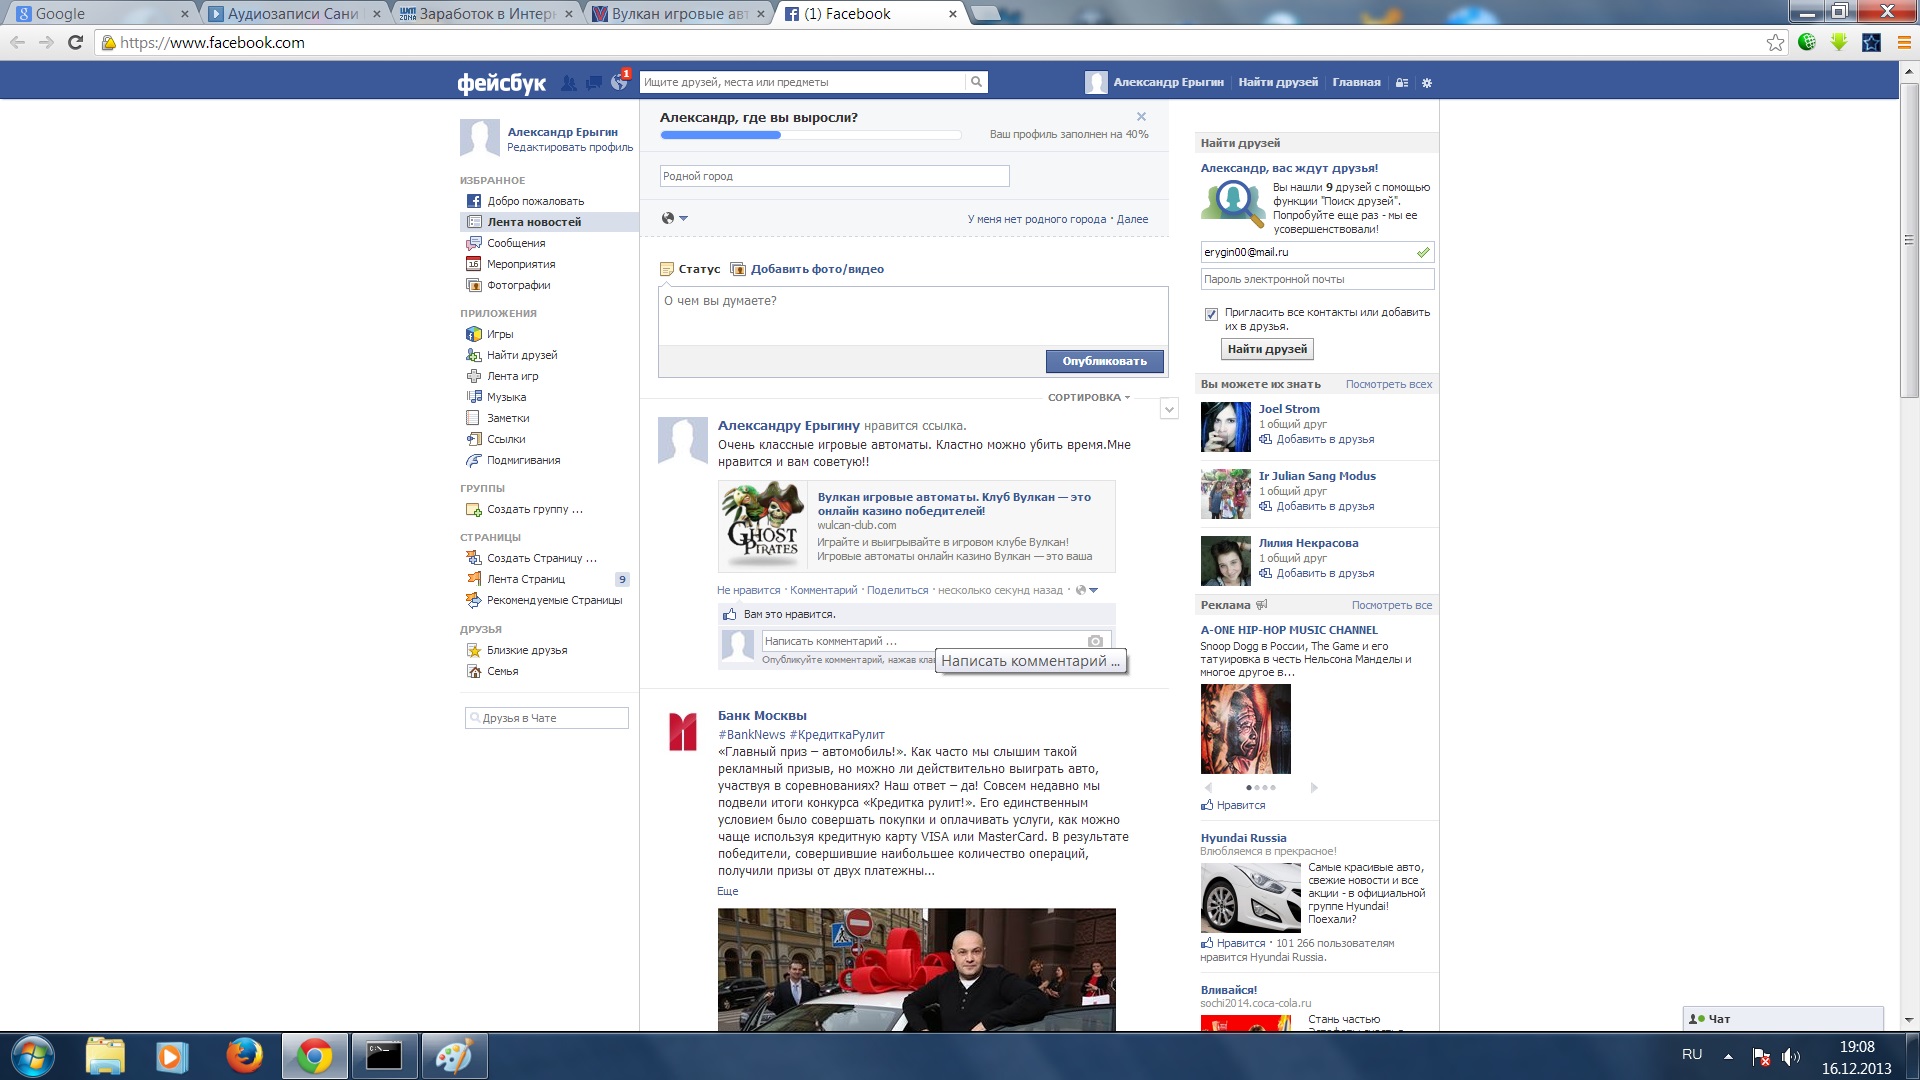The height and width of the screenshot is (1080, 1920).
Task: Open notifications globe with red badge
Action: coord(620,82)
